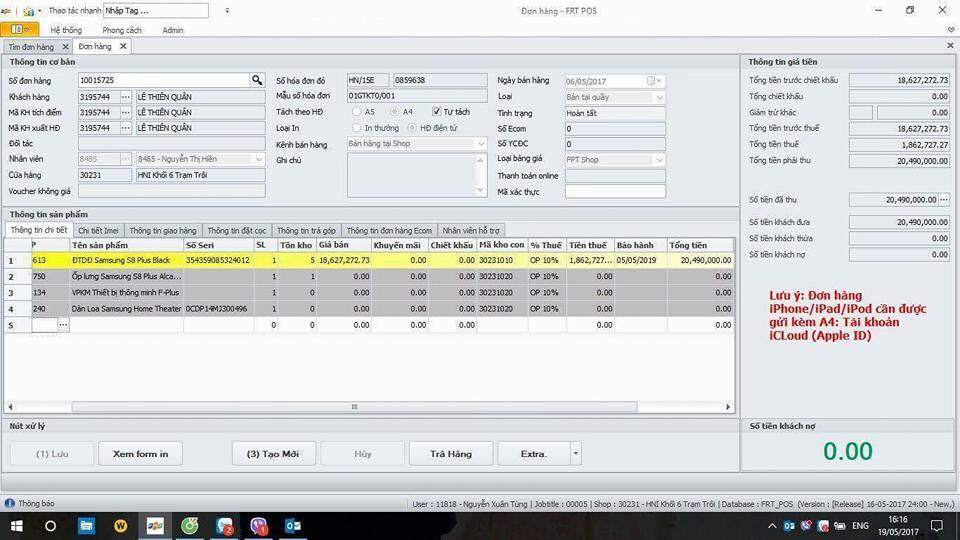Screen dimensions: 960x540
Task: Select the In thường print type radio
Action: [x=357, y=128]
